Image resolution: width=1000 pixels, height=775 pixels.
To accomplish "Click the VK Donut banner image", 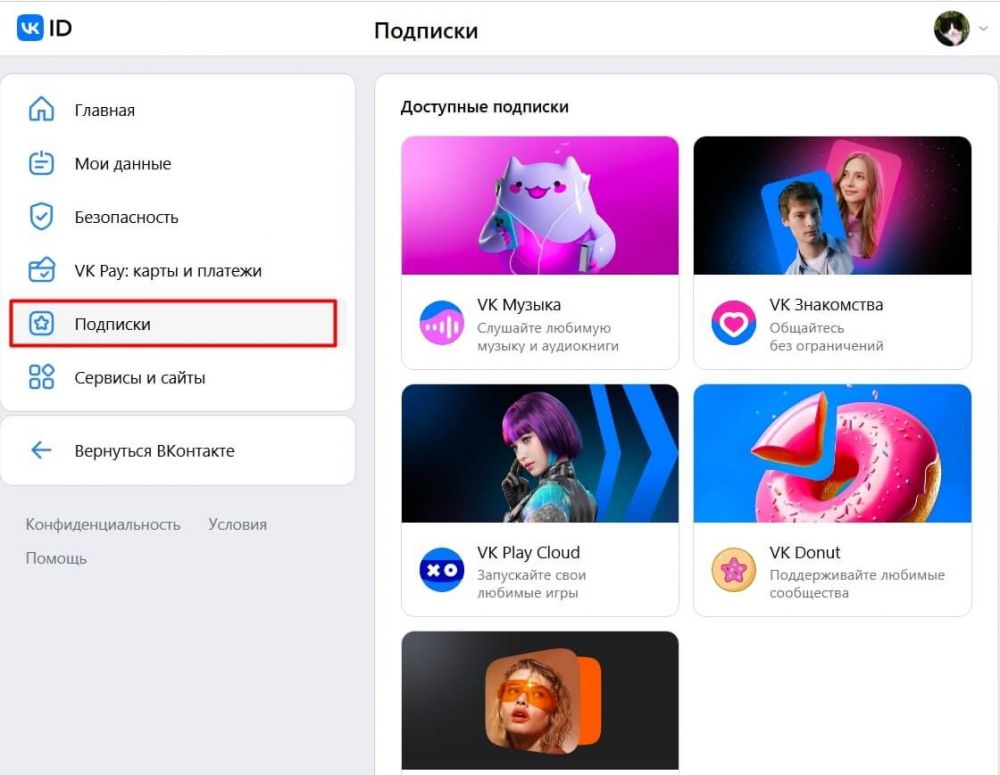I will point(832,453).
